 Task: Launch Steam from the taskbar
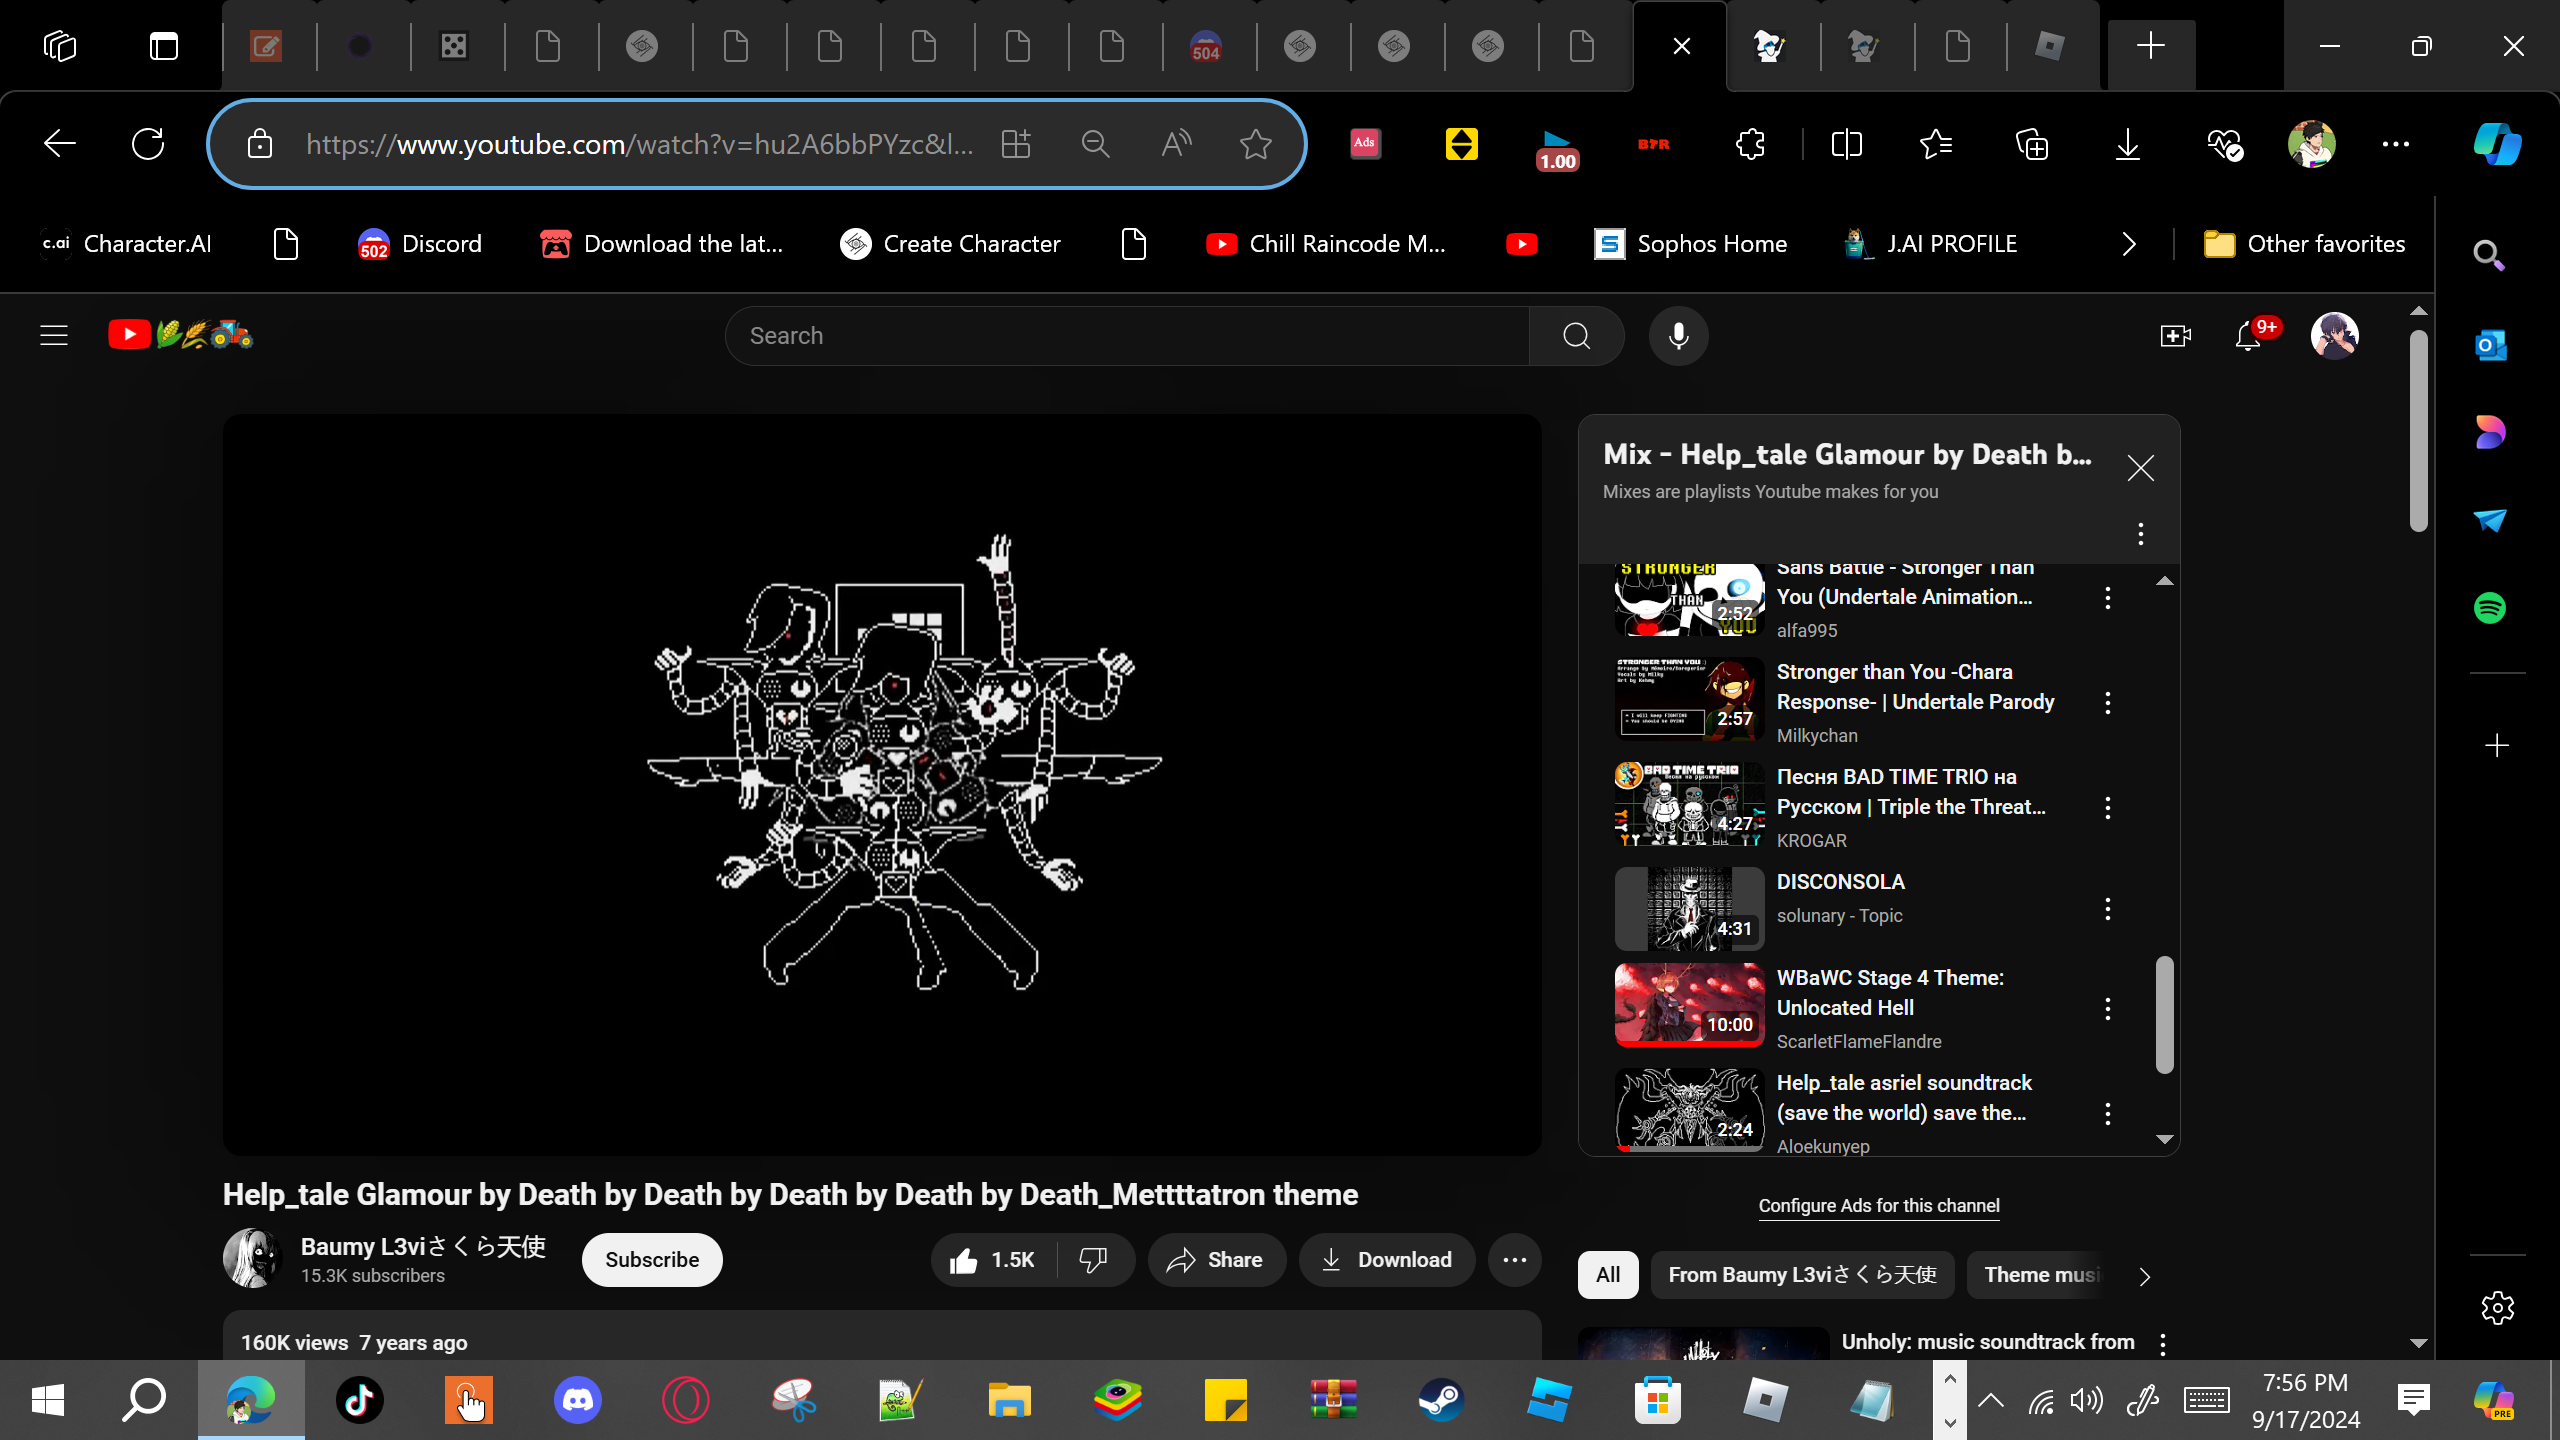click(x=1441, y=1400)
